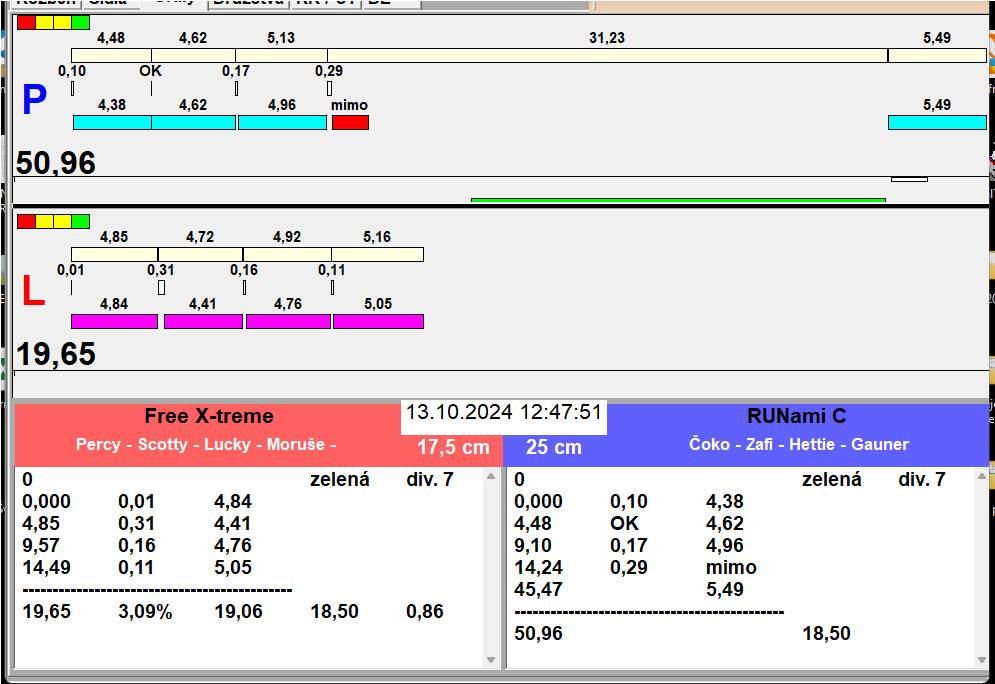The height and width of the screenshot is (684, 995).
Task: Click the 17,5 cm jump height label
Action: pyautogui.click(x=453, y=447)
